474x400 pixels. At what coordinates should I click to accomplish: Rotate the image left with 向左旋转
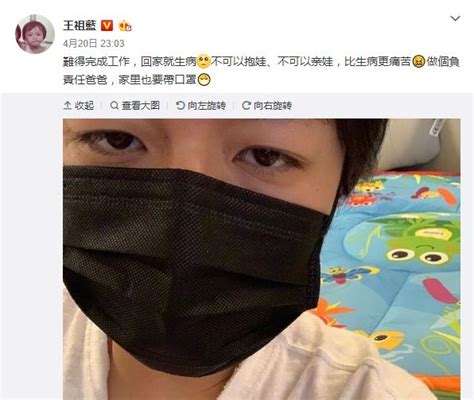tap(201, 106)
